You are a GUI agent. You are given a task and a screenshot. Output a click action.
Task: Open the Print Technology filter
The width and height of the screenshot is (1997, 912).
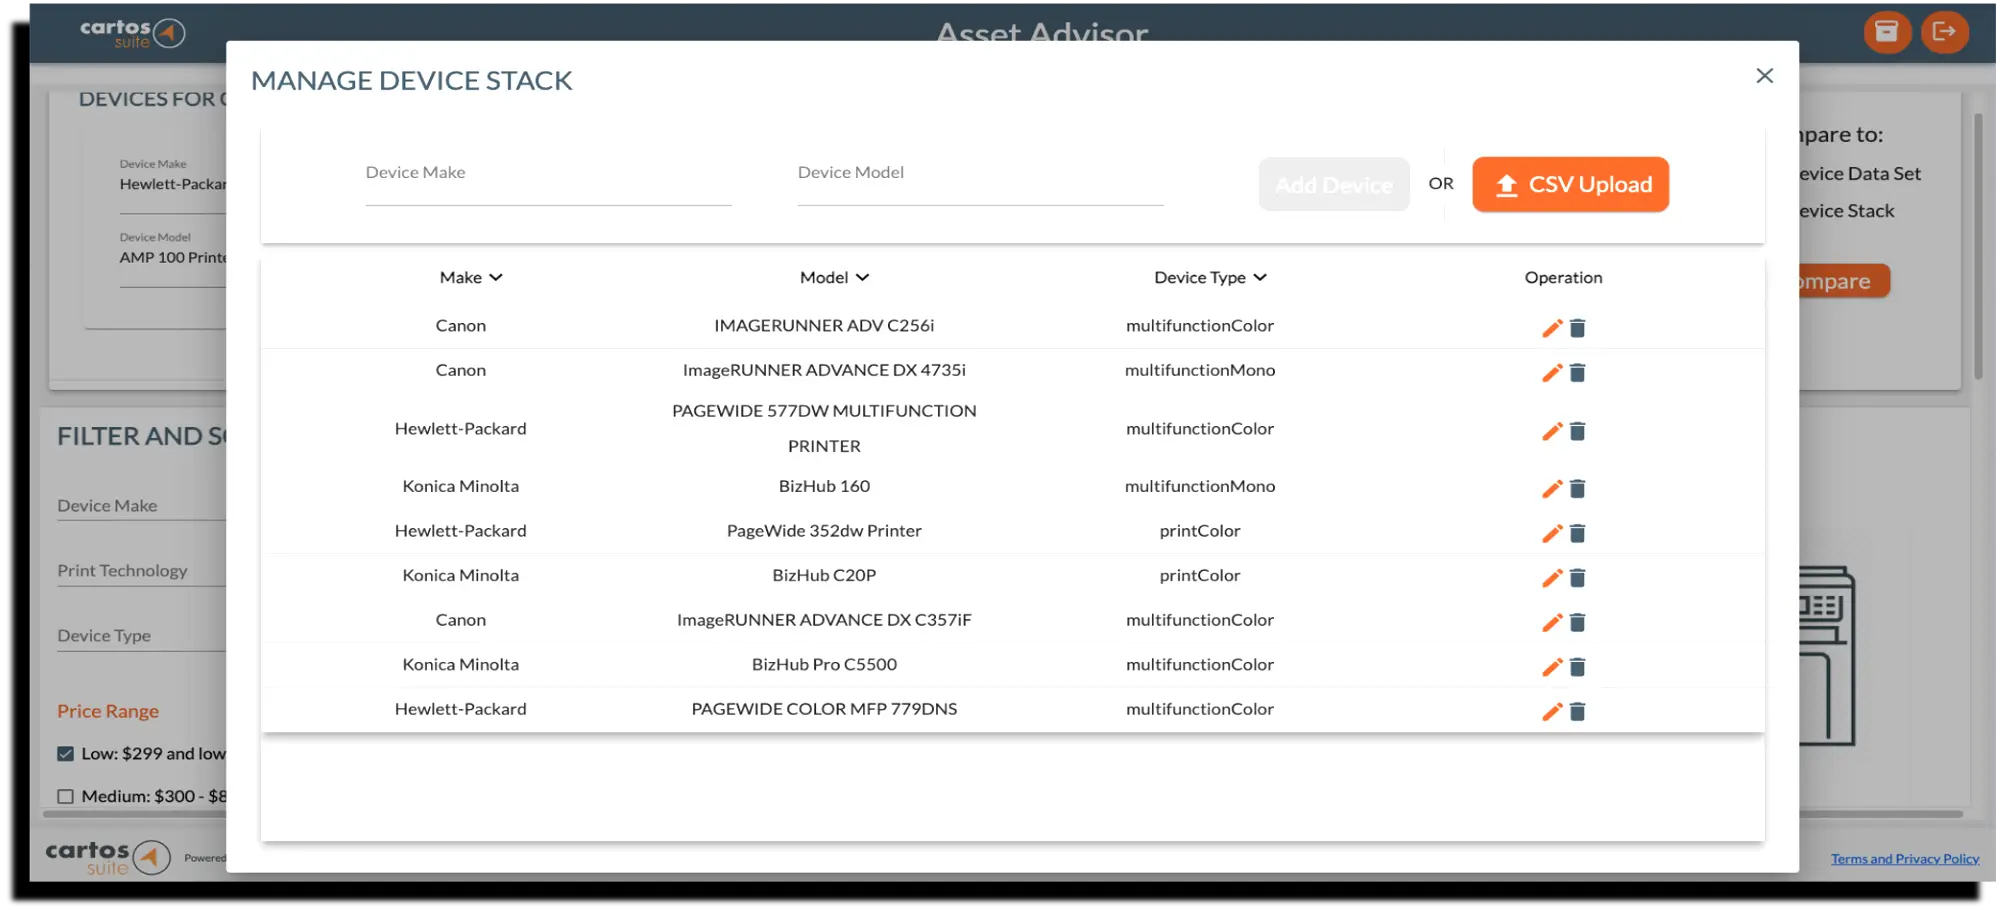pos(141,570)
